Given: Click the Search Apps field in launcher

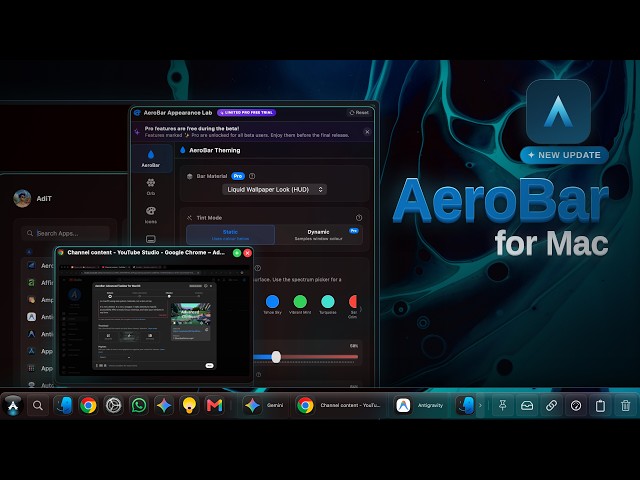Looking at the screenshot, I should click(65, 233).
